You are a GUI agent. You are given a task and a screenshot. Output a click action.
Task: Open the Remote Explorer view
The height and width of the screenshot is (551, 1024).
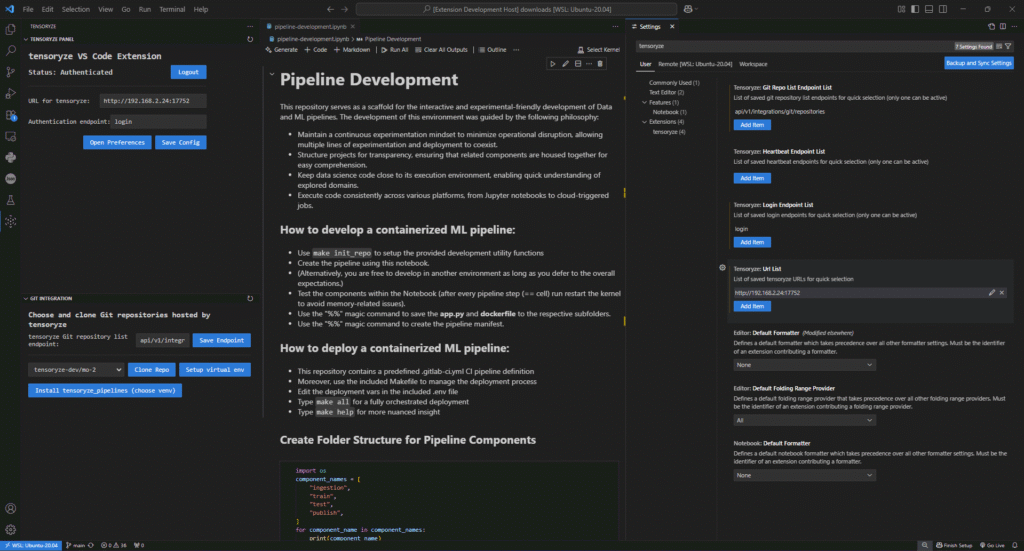(x=10, y=136)
